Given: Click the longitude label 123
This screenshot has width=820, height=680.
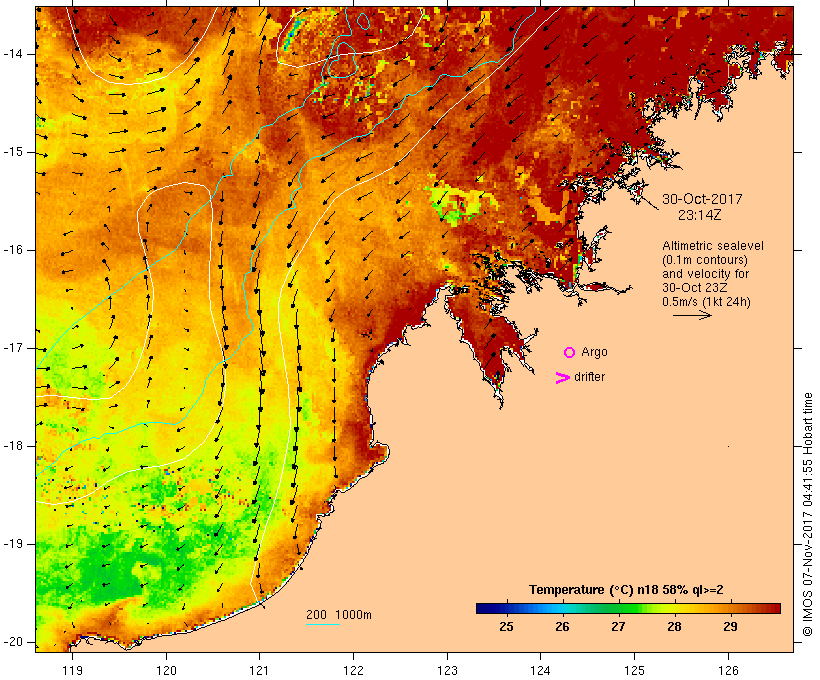Looking at the screenshot, I should [x=447, y=671].
